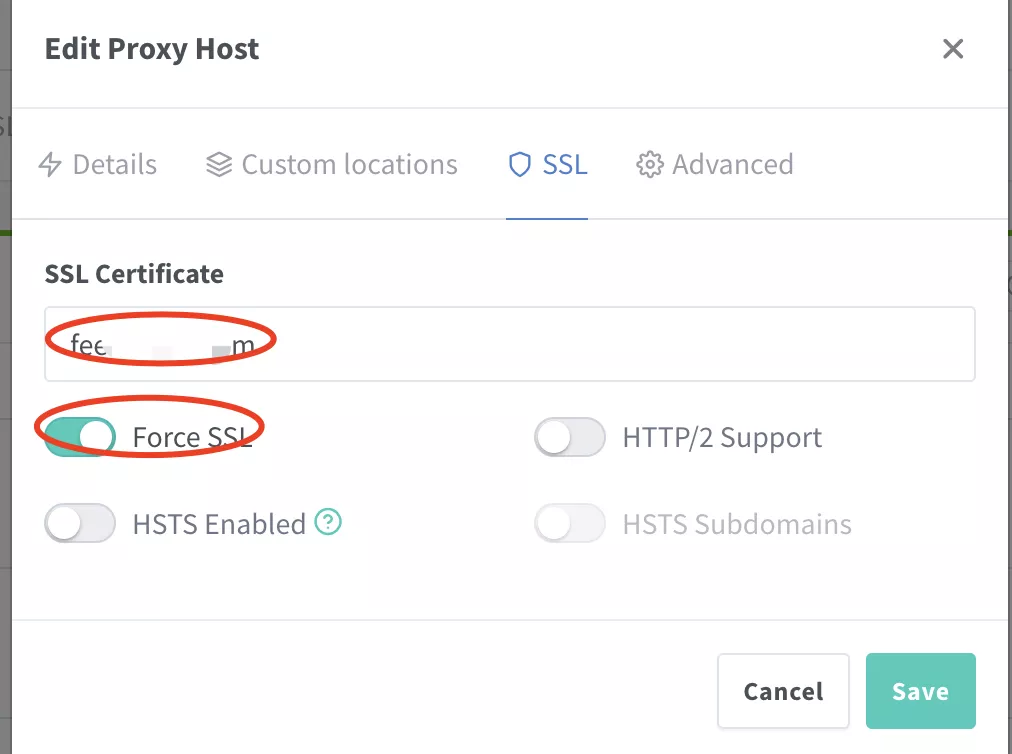Click the green Save button

coord(920,691)
